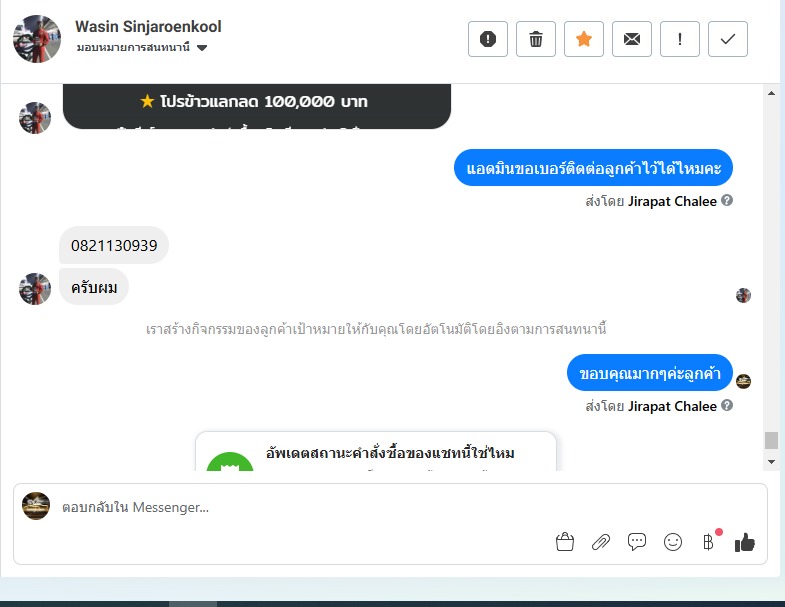Open saved replies speech bubble icon
Image resolution: width=785 pixels, height=607 pixels.
637,542
